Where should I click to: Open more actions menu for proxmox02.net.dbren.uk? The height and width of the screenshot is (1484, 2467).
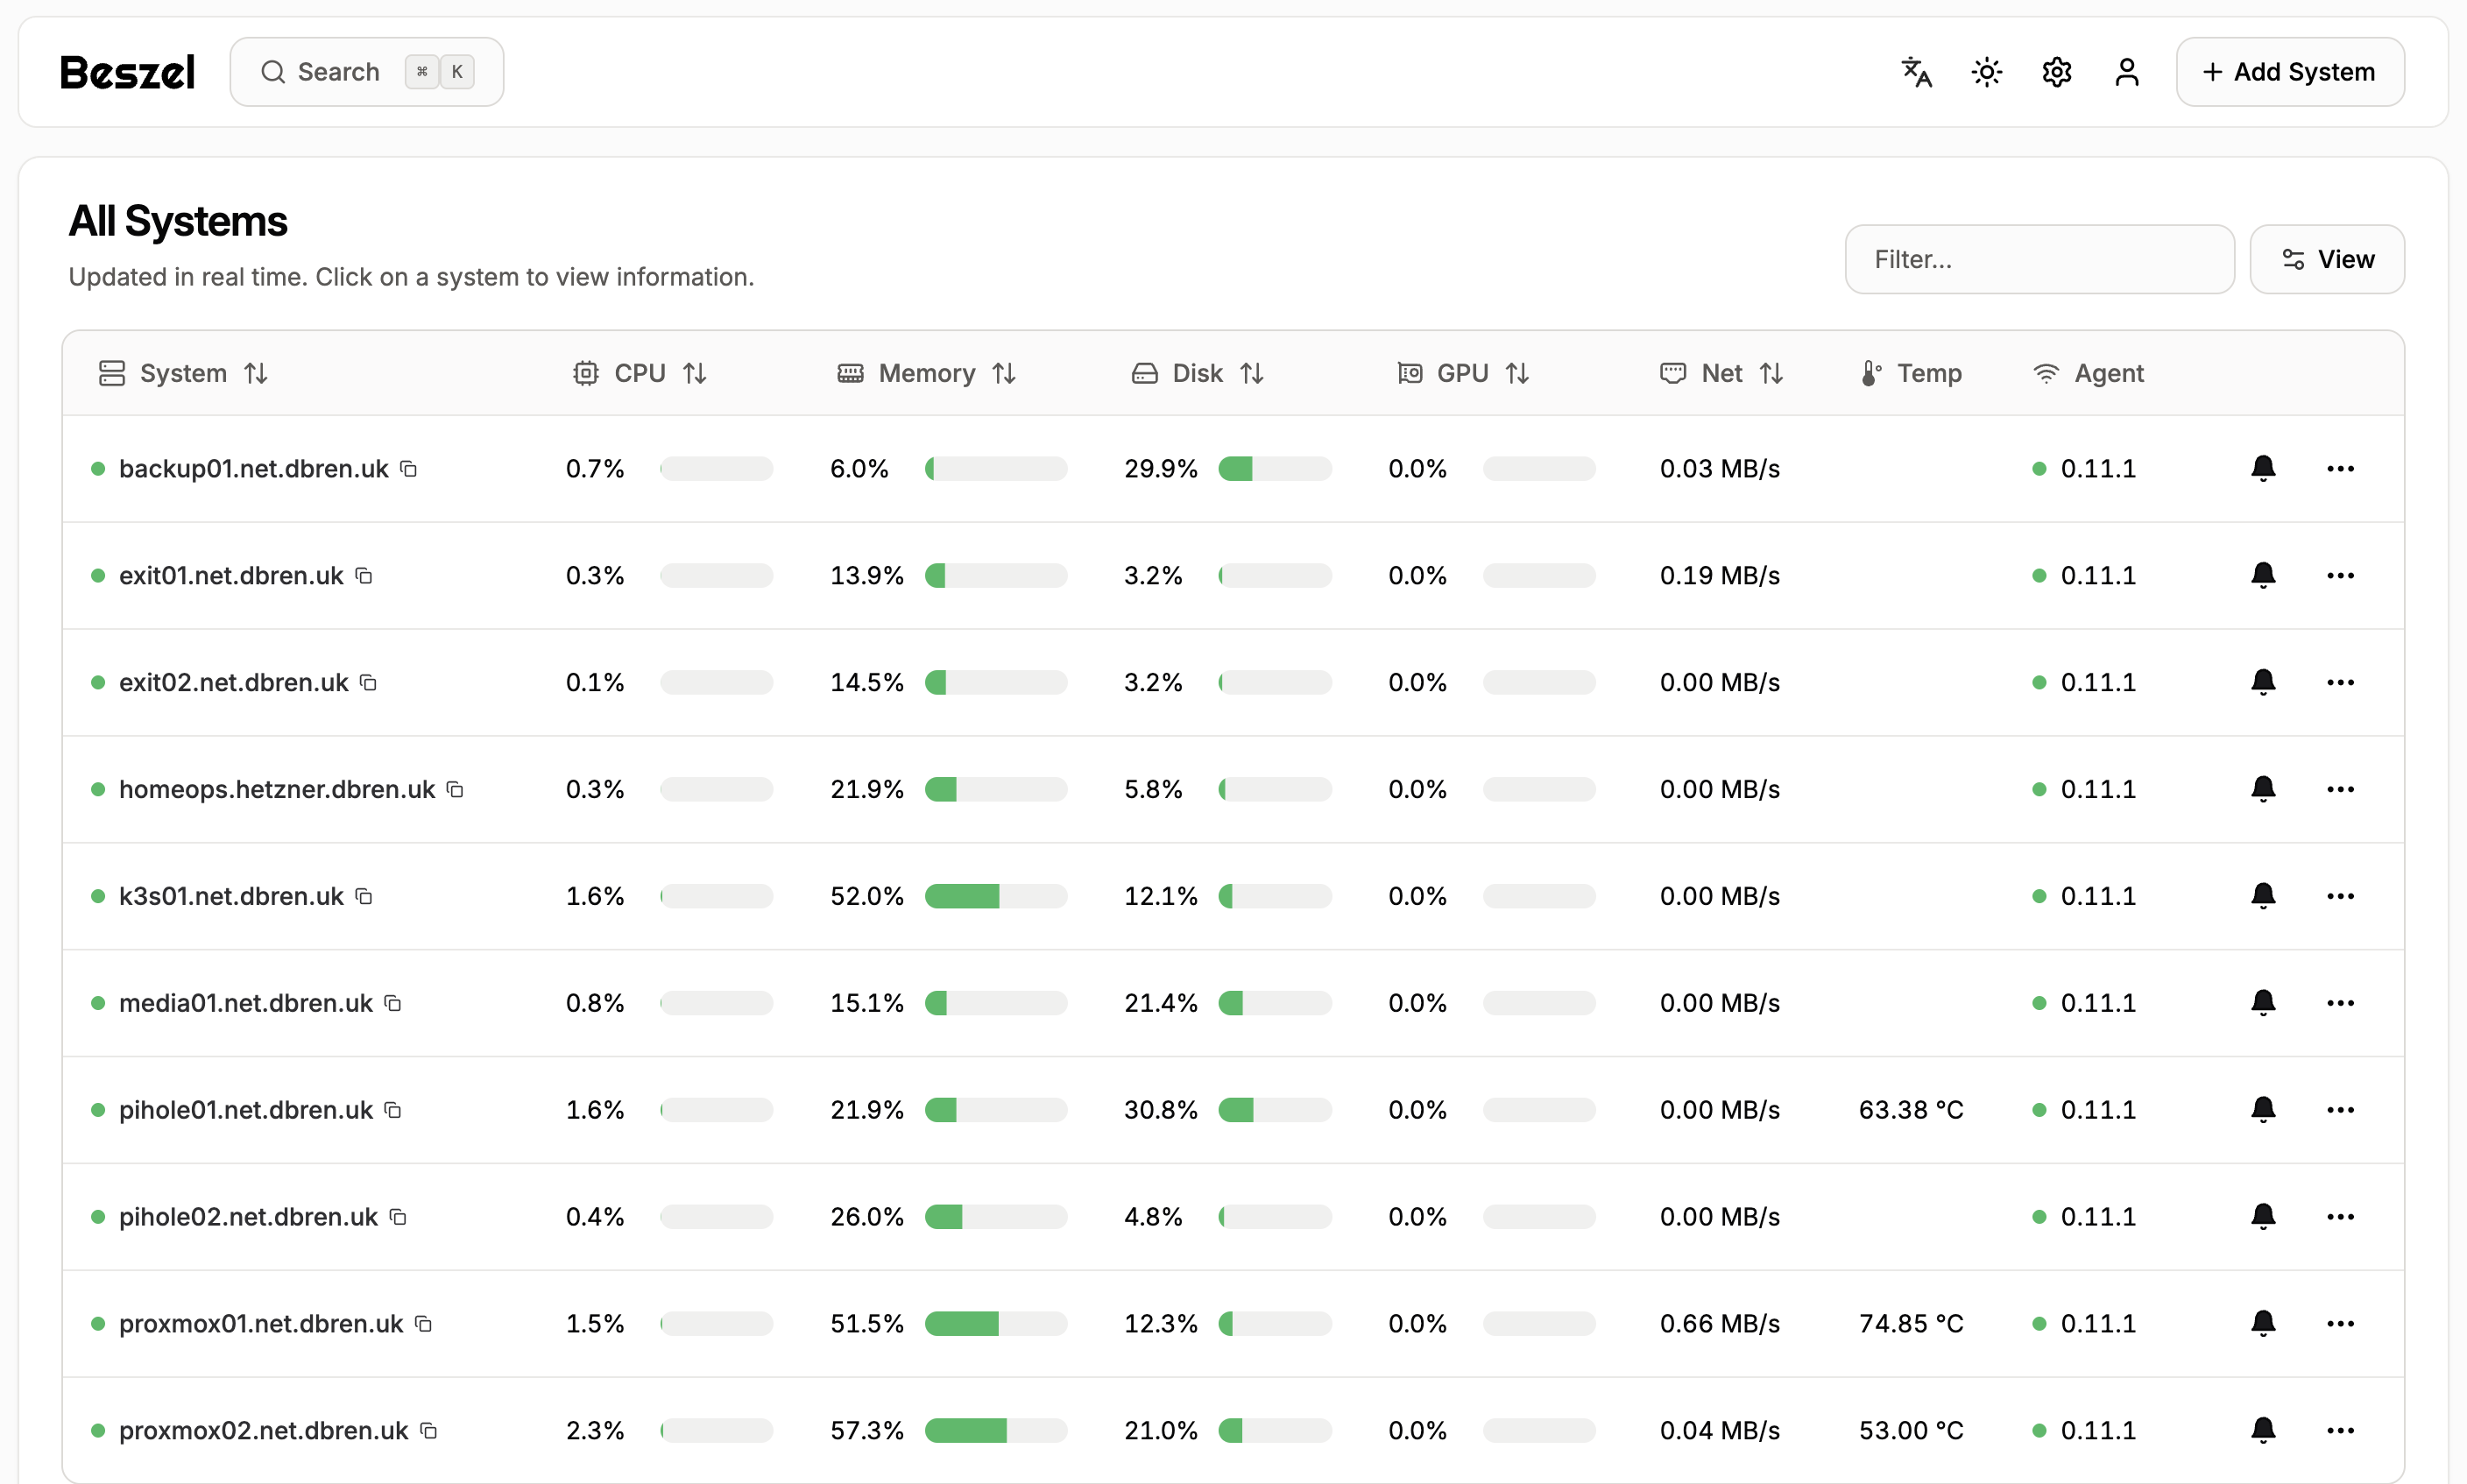click(x=2340, y=1431)
